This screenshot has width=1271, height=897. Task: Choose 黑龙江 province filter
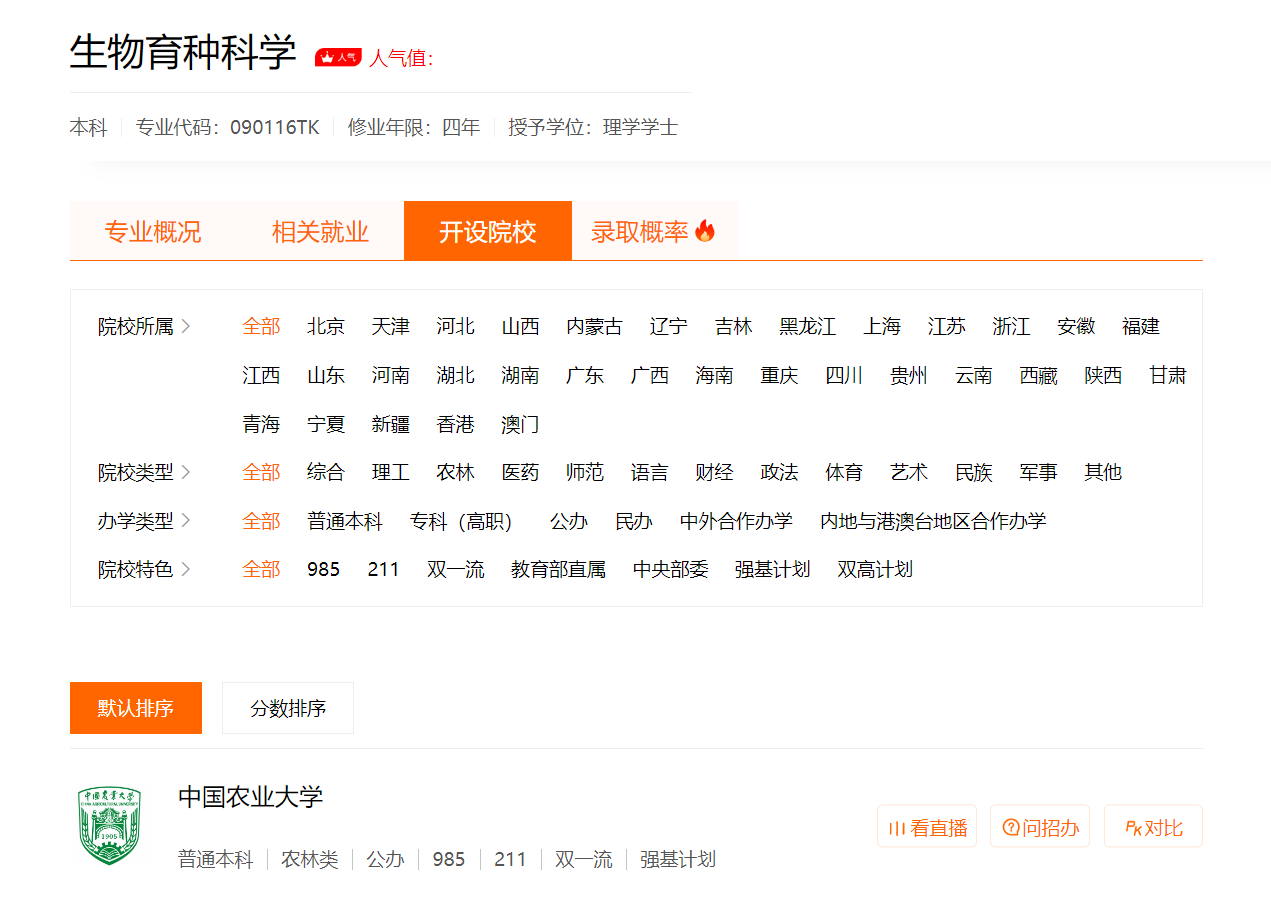click(x=808, y=326)
